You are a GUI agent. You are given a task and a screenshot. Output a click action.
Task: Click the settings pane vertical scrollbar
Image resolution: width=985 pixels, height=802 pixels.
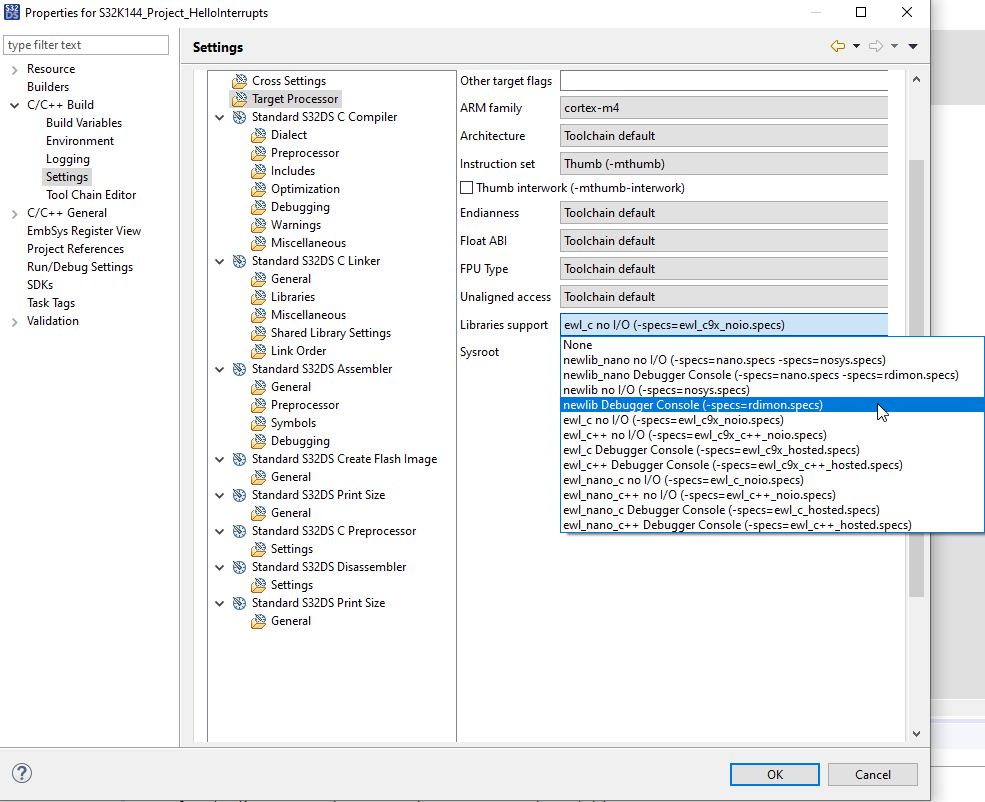click(x=916, y=380)
